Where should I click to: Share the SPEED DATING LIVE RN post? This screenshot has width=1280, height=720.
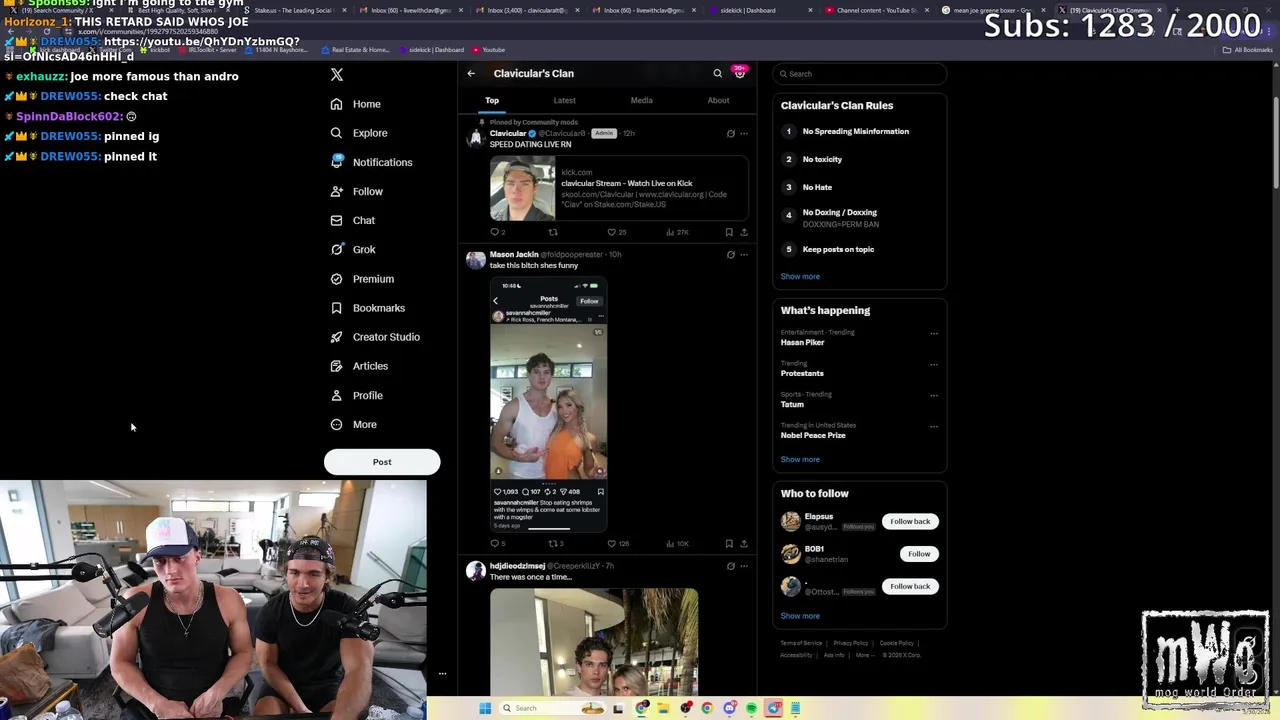pos(744,232)
